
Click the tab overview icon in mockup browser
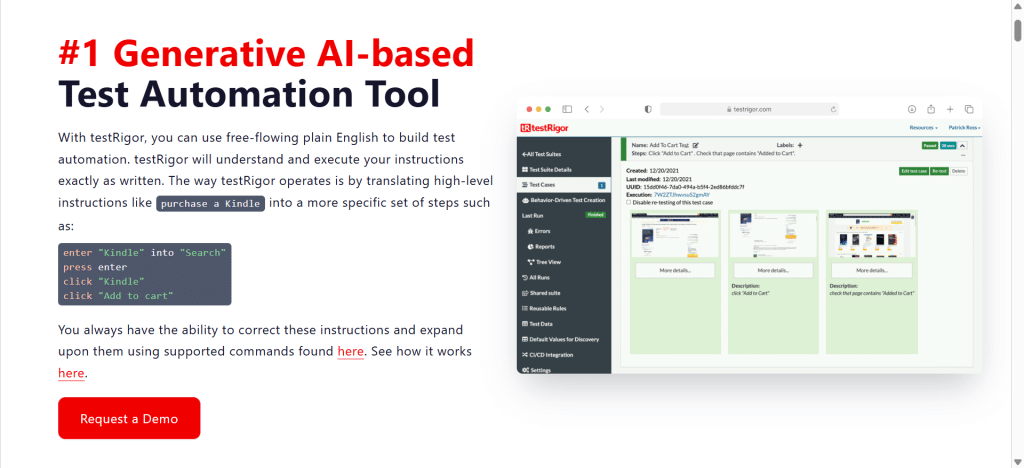[x=969, y=109]
